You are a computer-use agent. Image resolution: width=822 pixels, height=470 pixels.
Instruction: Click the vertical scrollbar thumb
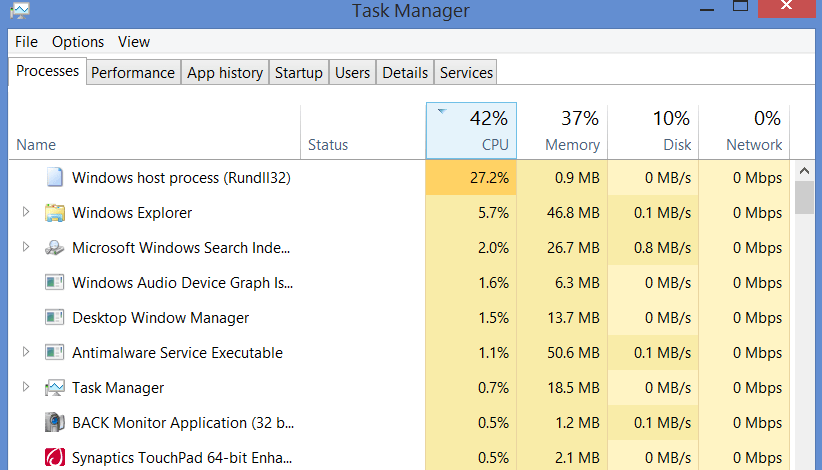click(x=805, y=196)
